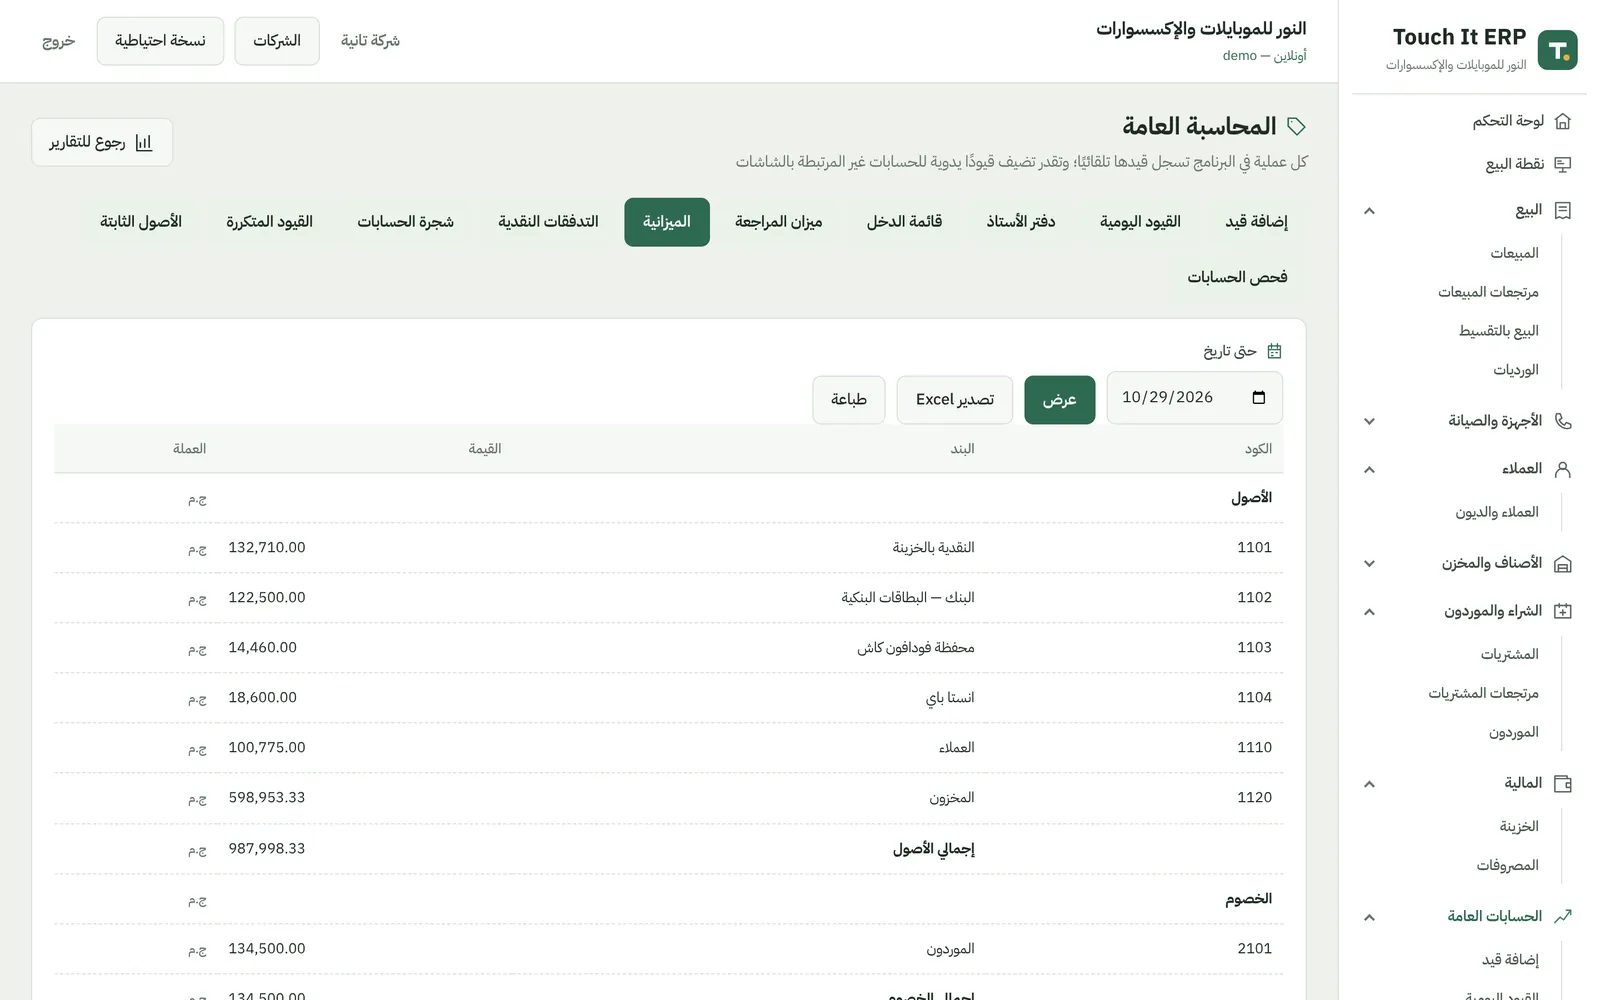Select the إضافة قيد tab
Viewport: 1600px width, 1000px height.
tap(1256, 222)
